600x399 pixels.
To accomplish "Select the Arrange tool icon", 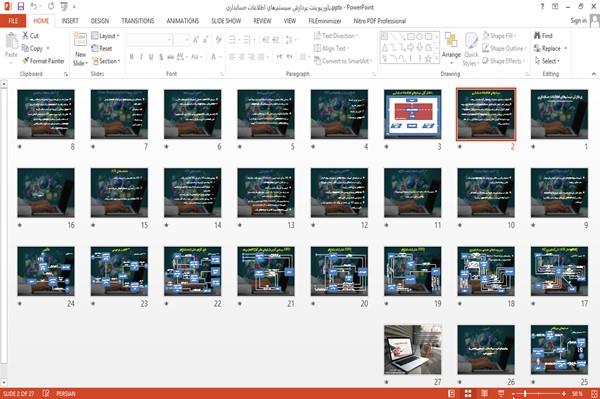I will coord(451,40).
